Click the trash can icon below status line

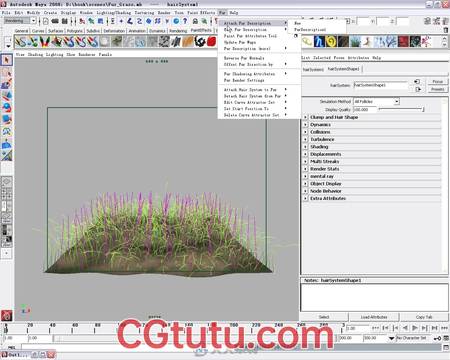pos(446,30)
